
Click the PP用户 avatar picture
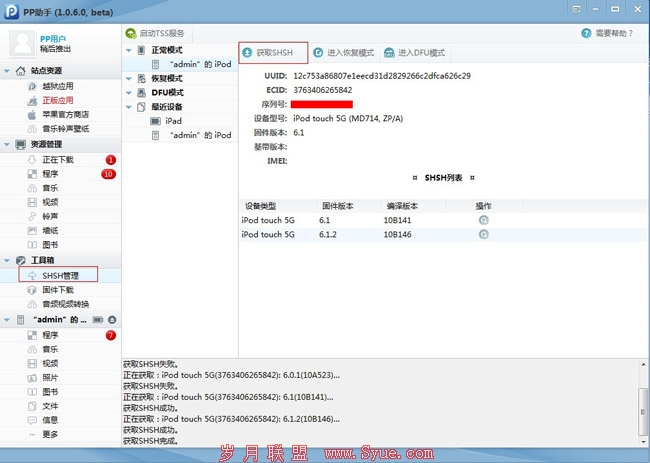22,43
